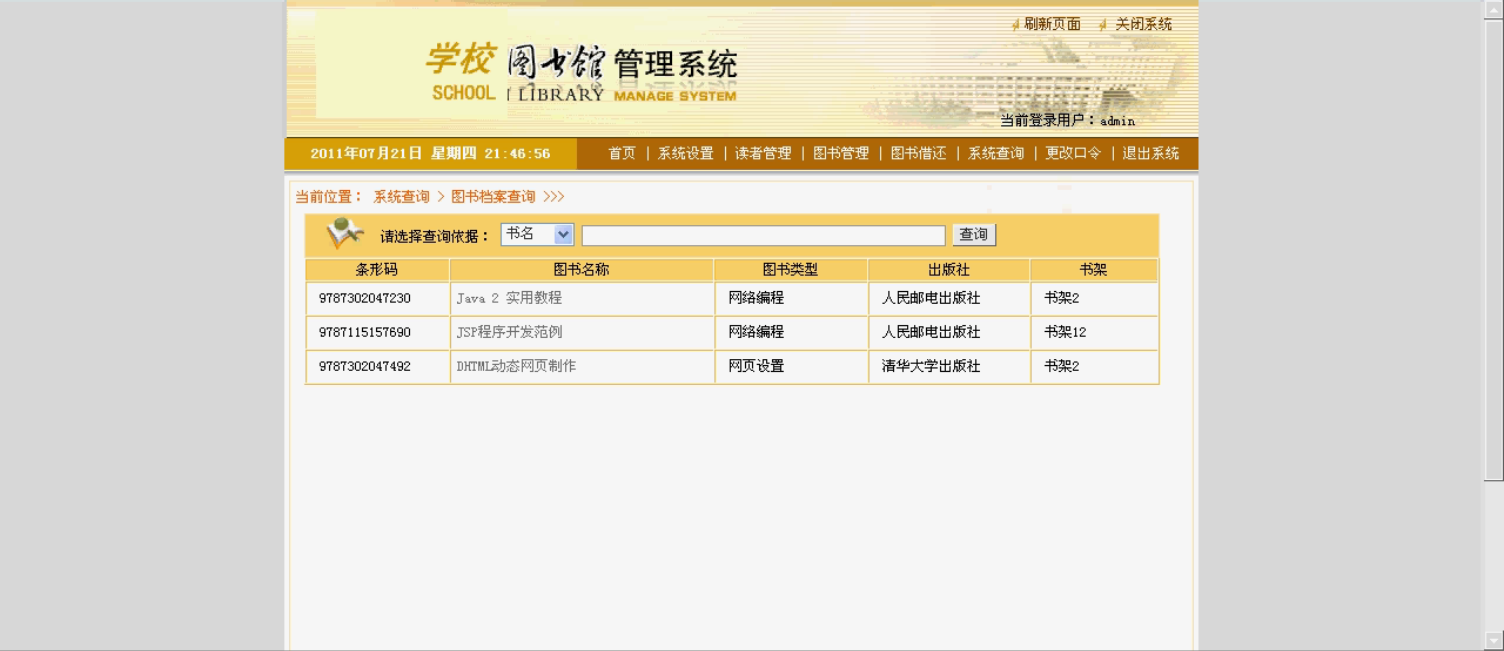
Task: Click 图书档案查询 in the breadcrumb
Action: point(493,197)
